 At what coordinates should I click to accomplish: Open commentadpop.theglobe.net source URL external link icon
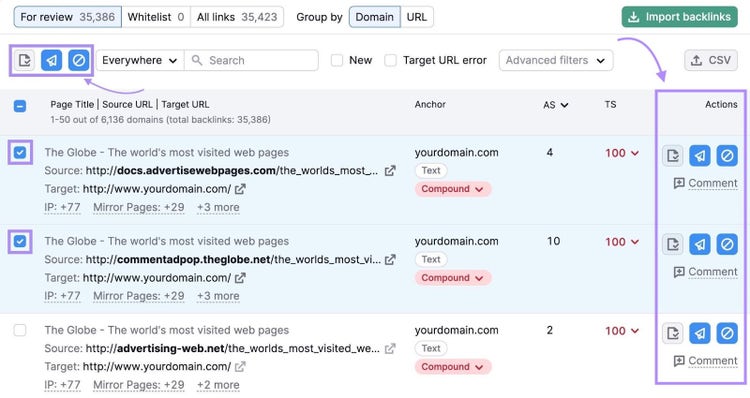(x=390, y=260)
